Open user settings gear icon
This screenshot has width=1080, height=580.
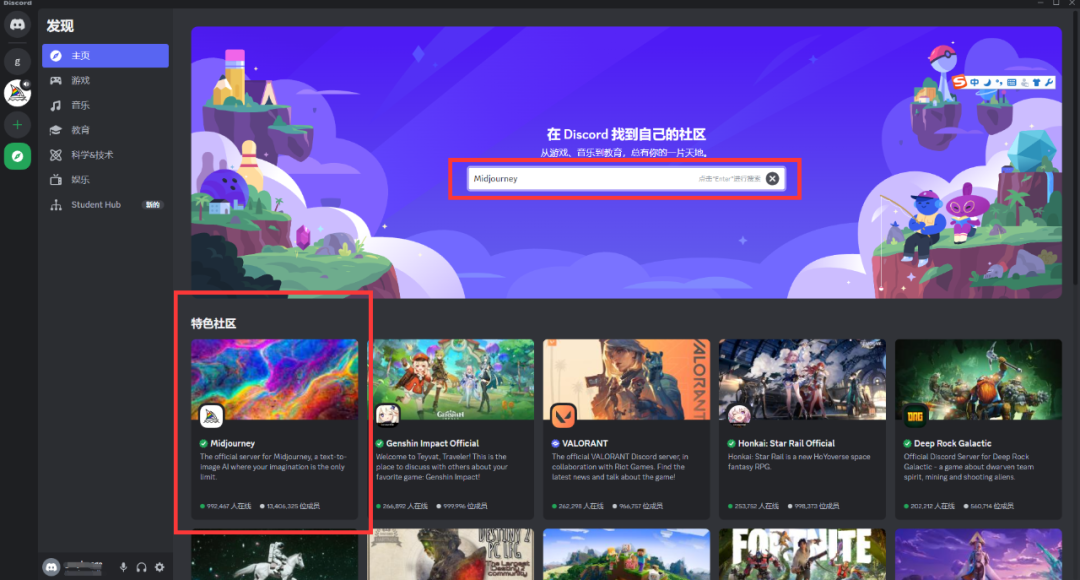[160, 567]
